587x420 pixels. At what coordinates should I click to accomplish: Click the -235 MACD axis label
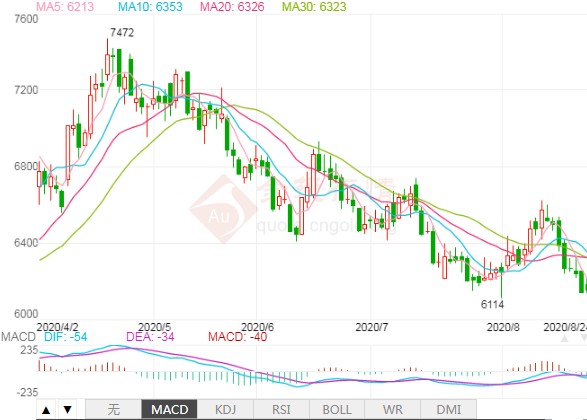point(27,393)
